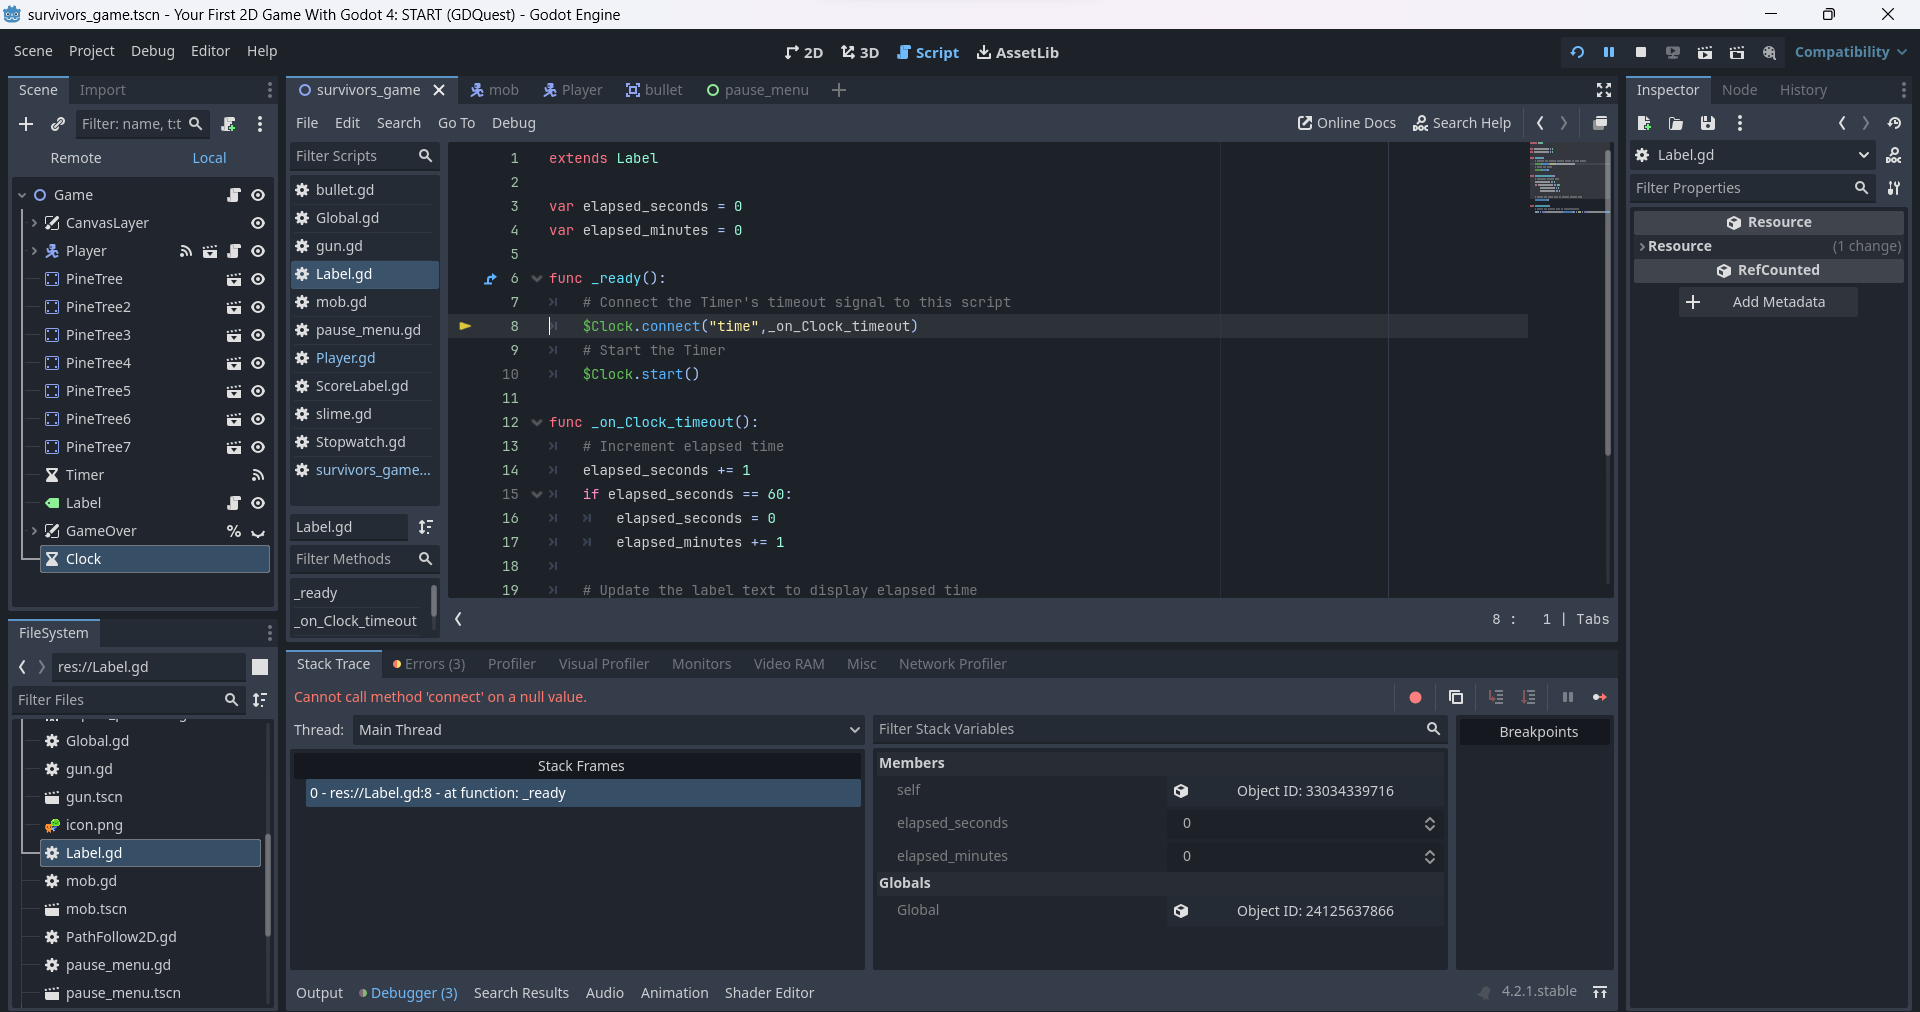The width and height of the screenshot is (1920, 1012).
Task: Switch to the Errors (3) tab
Action: [429, 664]
